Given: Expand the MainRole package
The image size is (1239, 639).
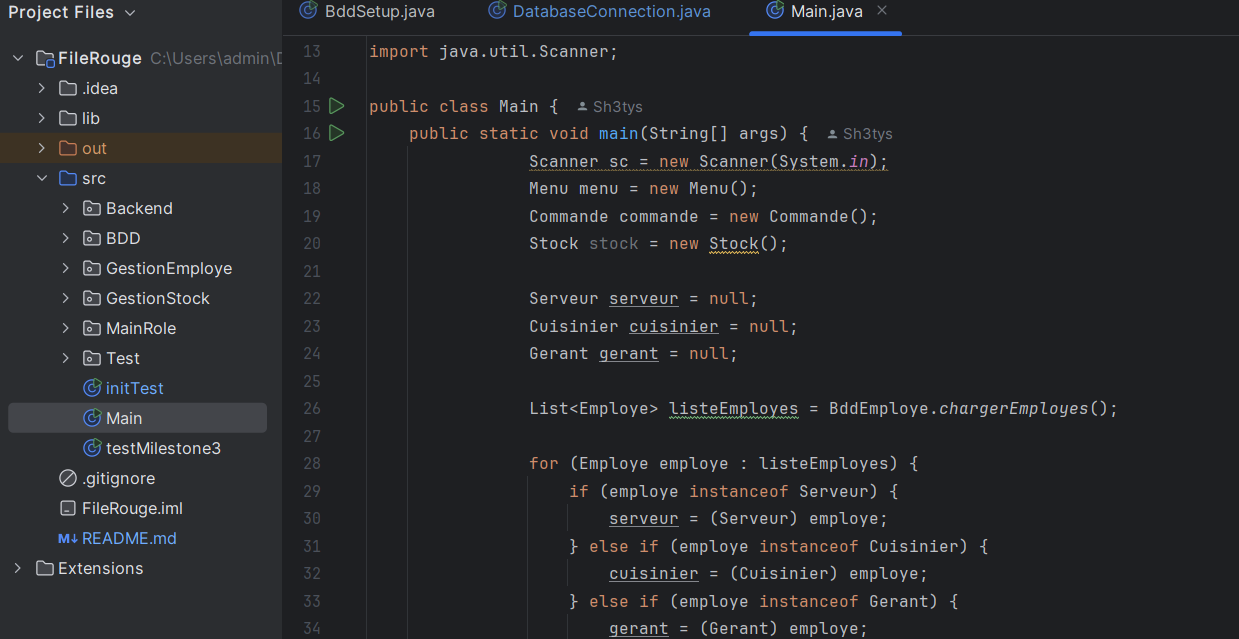Looking at the screenshot, I should [65, 328].
